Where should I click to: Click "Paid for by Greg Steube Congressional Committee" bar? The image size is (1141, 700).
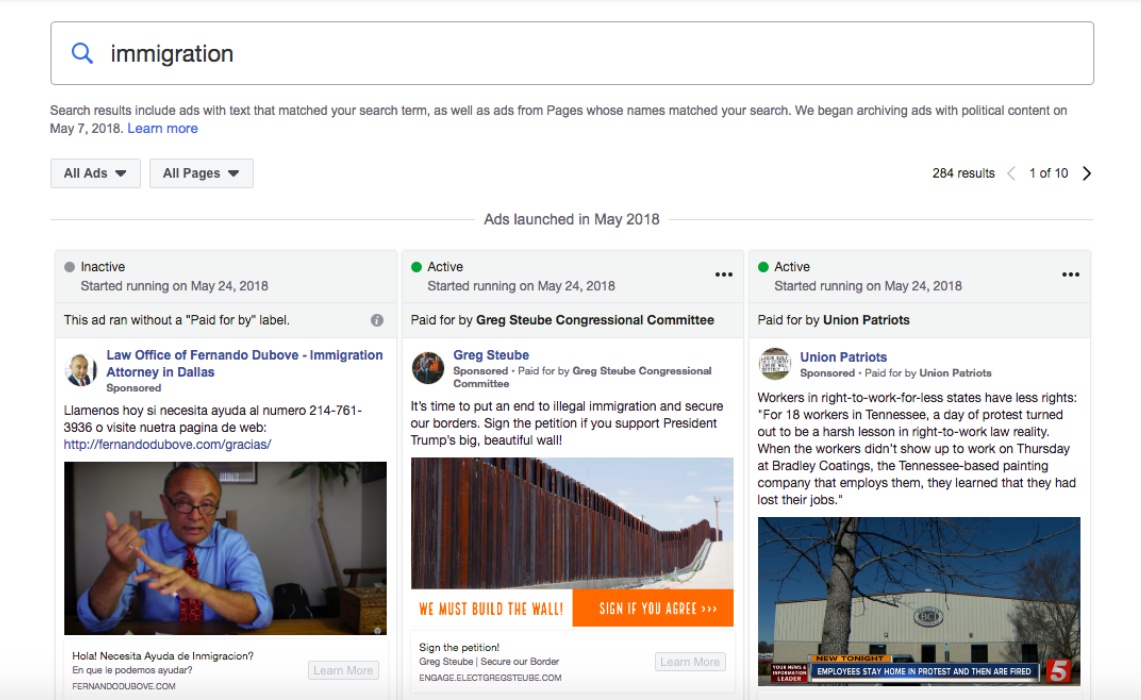coord(573,320)
